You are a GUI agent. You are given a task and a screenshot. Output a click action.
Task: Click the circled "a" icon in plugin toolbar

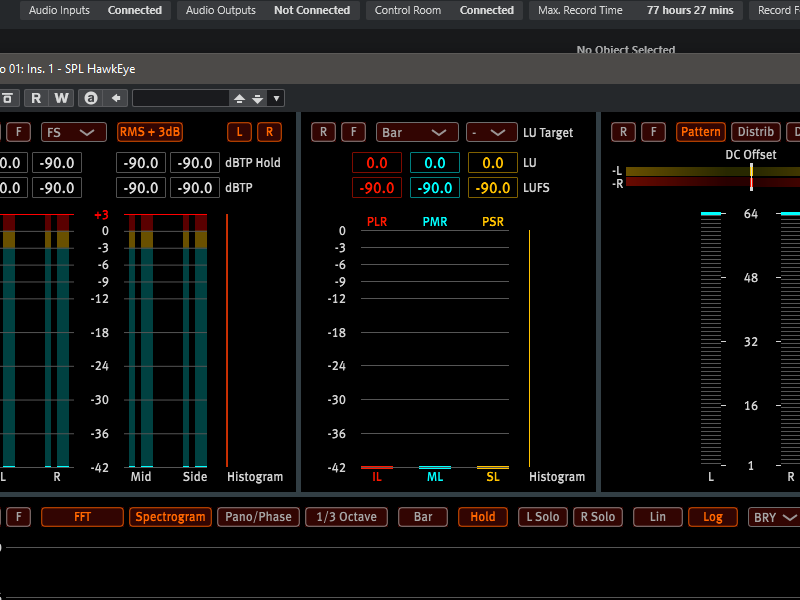click(91, 98)
